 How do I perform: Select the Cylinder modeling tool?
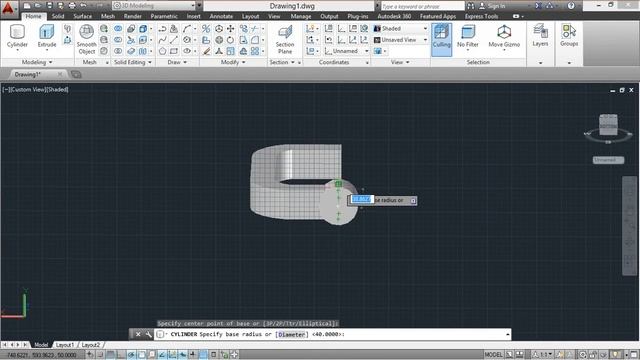(17, 37)
